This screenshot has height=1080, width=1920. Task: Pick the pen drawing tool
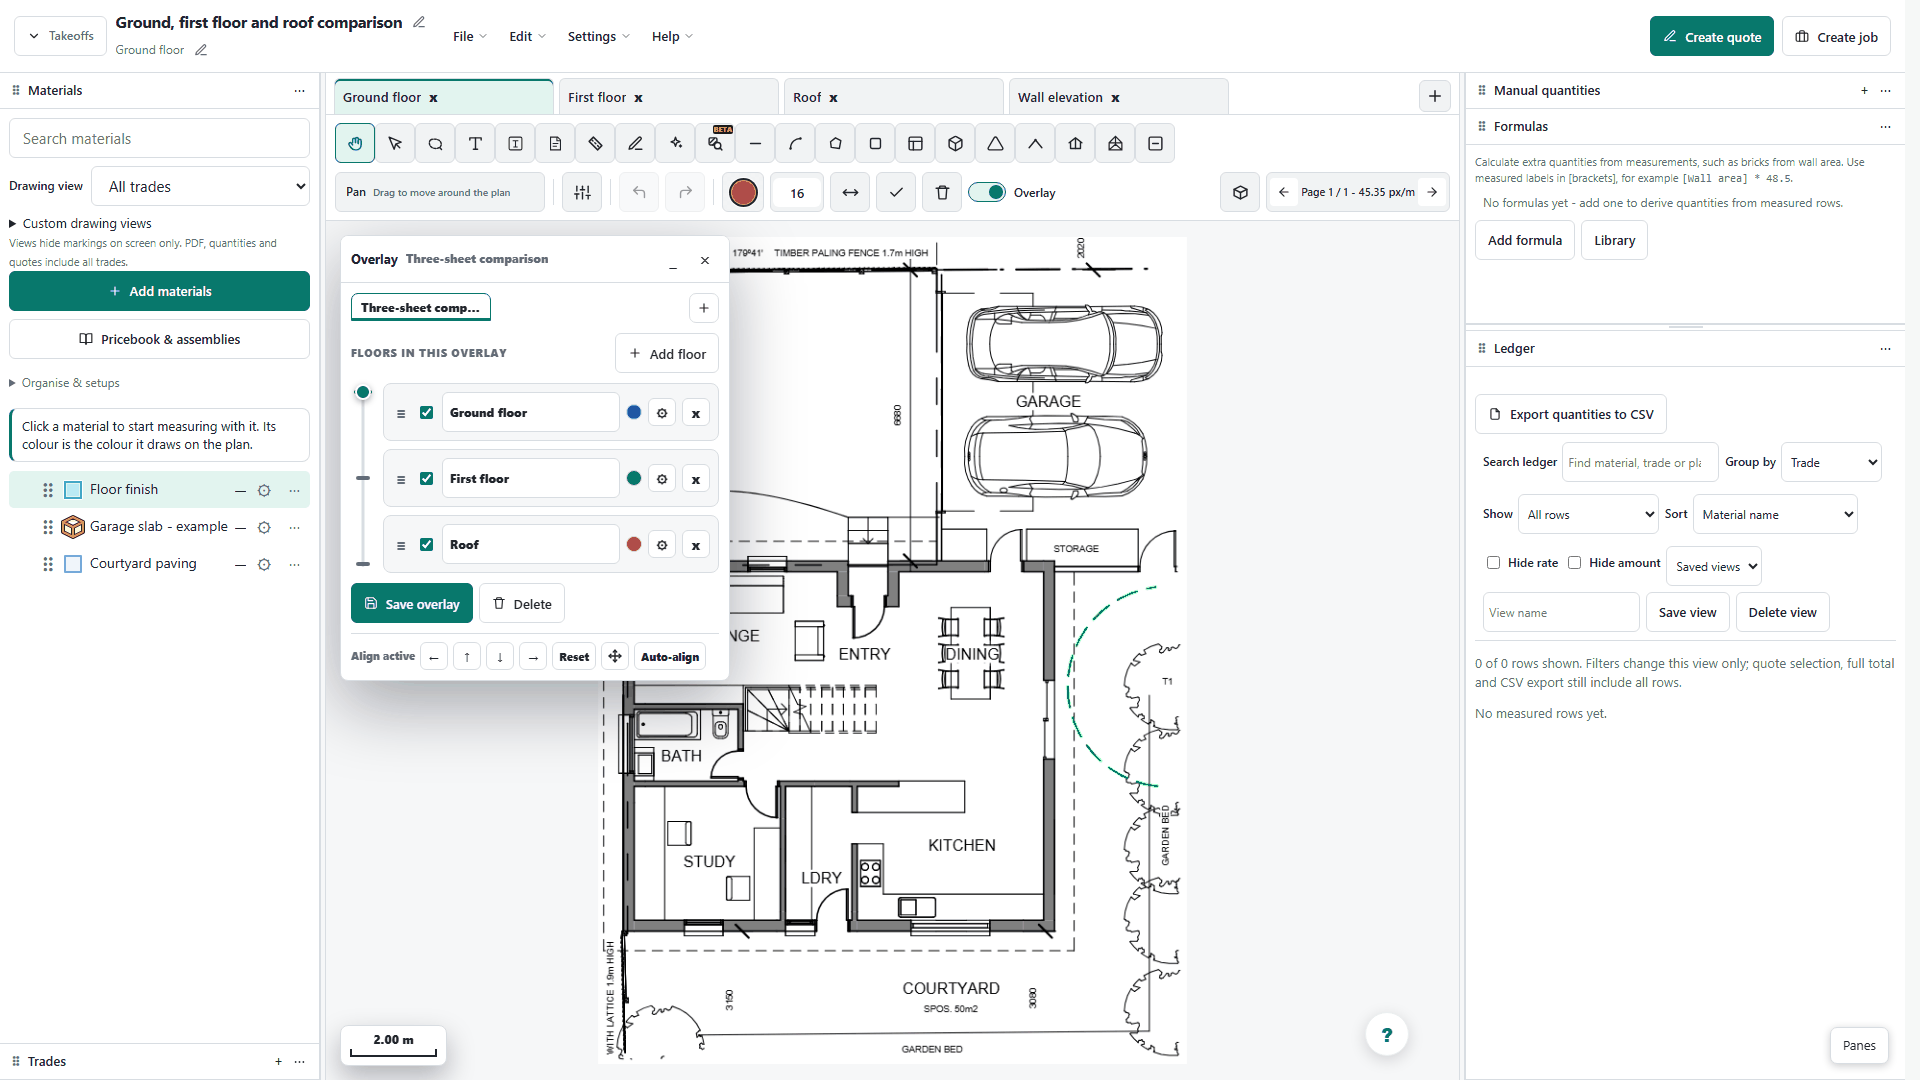[x=635, y=144]
